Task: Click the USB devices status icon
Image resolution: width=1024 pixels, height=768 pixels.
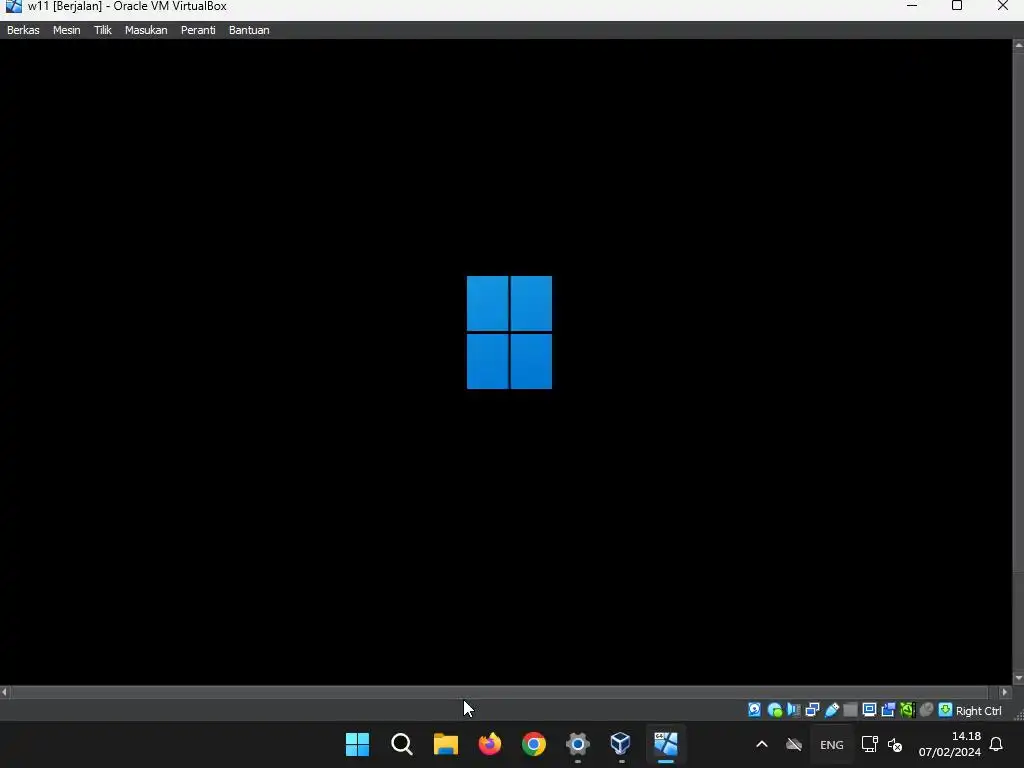Action: pyautogui.click(x=831, y=710)
